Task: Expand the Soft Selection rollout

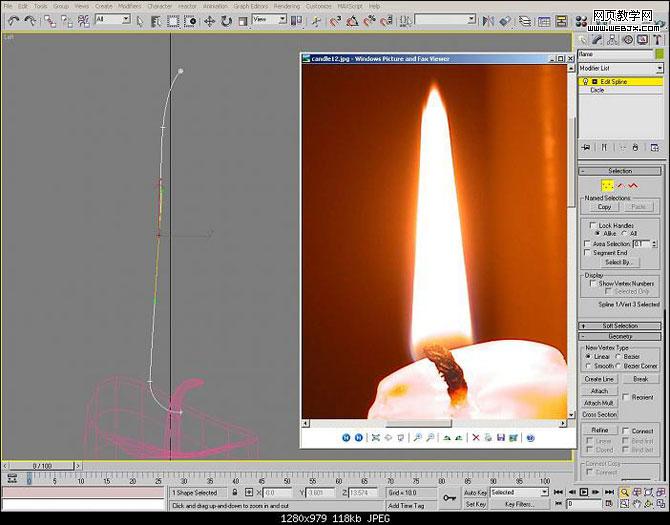Action: pos(620,326)
